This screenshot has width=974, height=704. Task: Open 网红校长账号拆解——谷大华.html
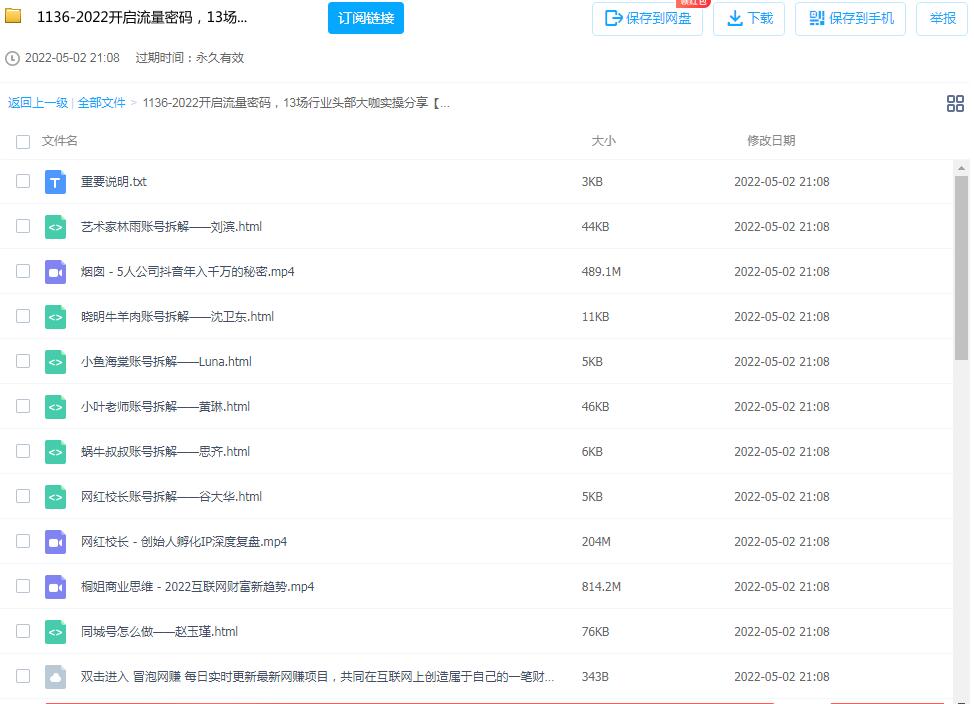pyautogui.click(x=171, y=496)
